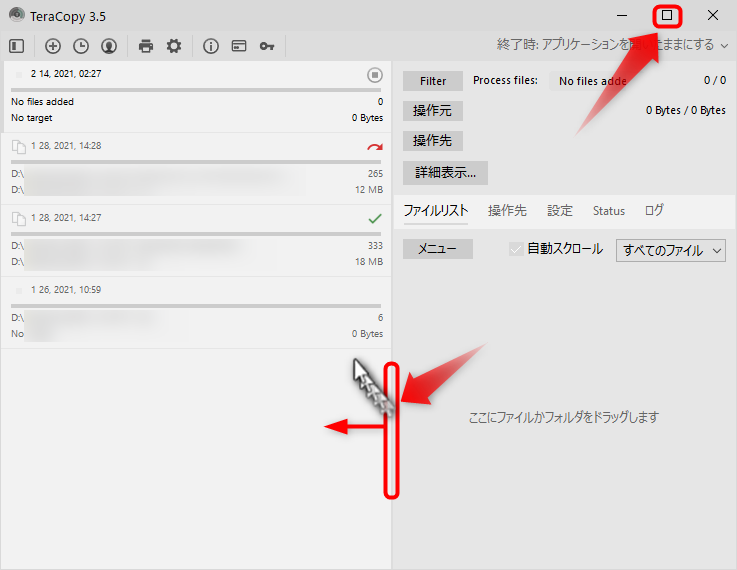Open the history clock icon

point(81,46)
